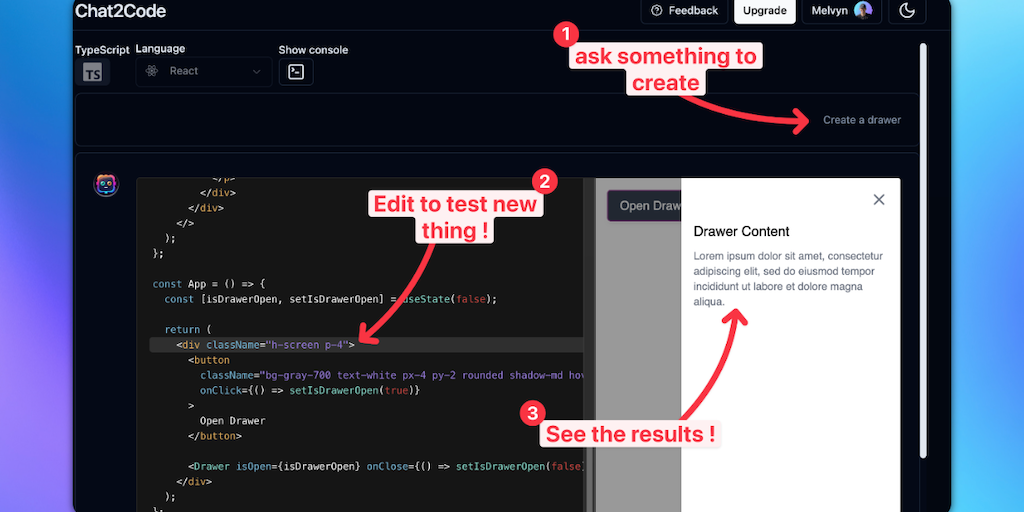Click the red number 3 annotation badge
Image resolution: width=1024 pixels, height=512 pixels.
534,413
